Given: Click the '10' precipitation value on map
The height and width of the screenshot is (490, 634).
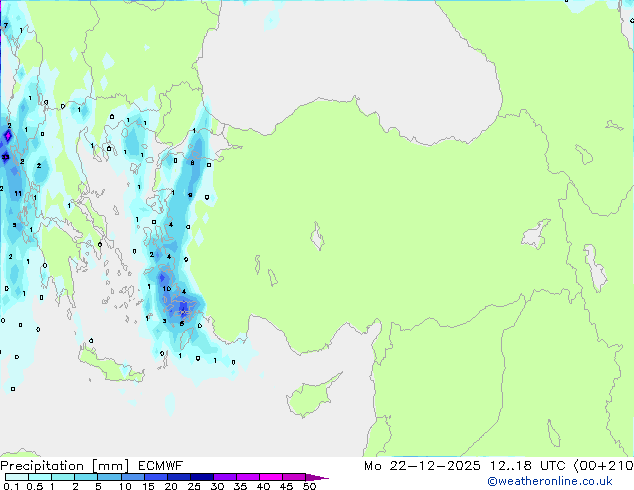Looking at the screenshot, I should [x=167, y=289].
